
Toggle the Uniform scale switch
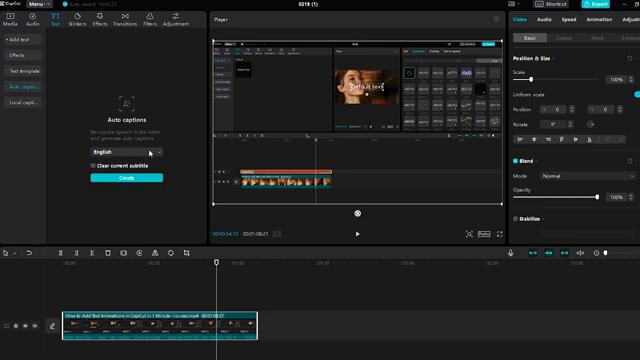pos(637,94)
